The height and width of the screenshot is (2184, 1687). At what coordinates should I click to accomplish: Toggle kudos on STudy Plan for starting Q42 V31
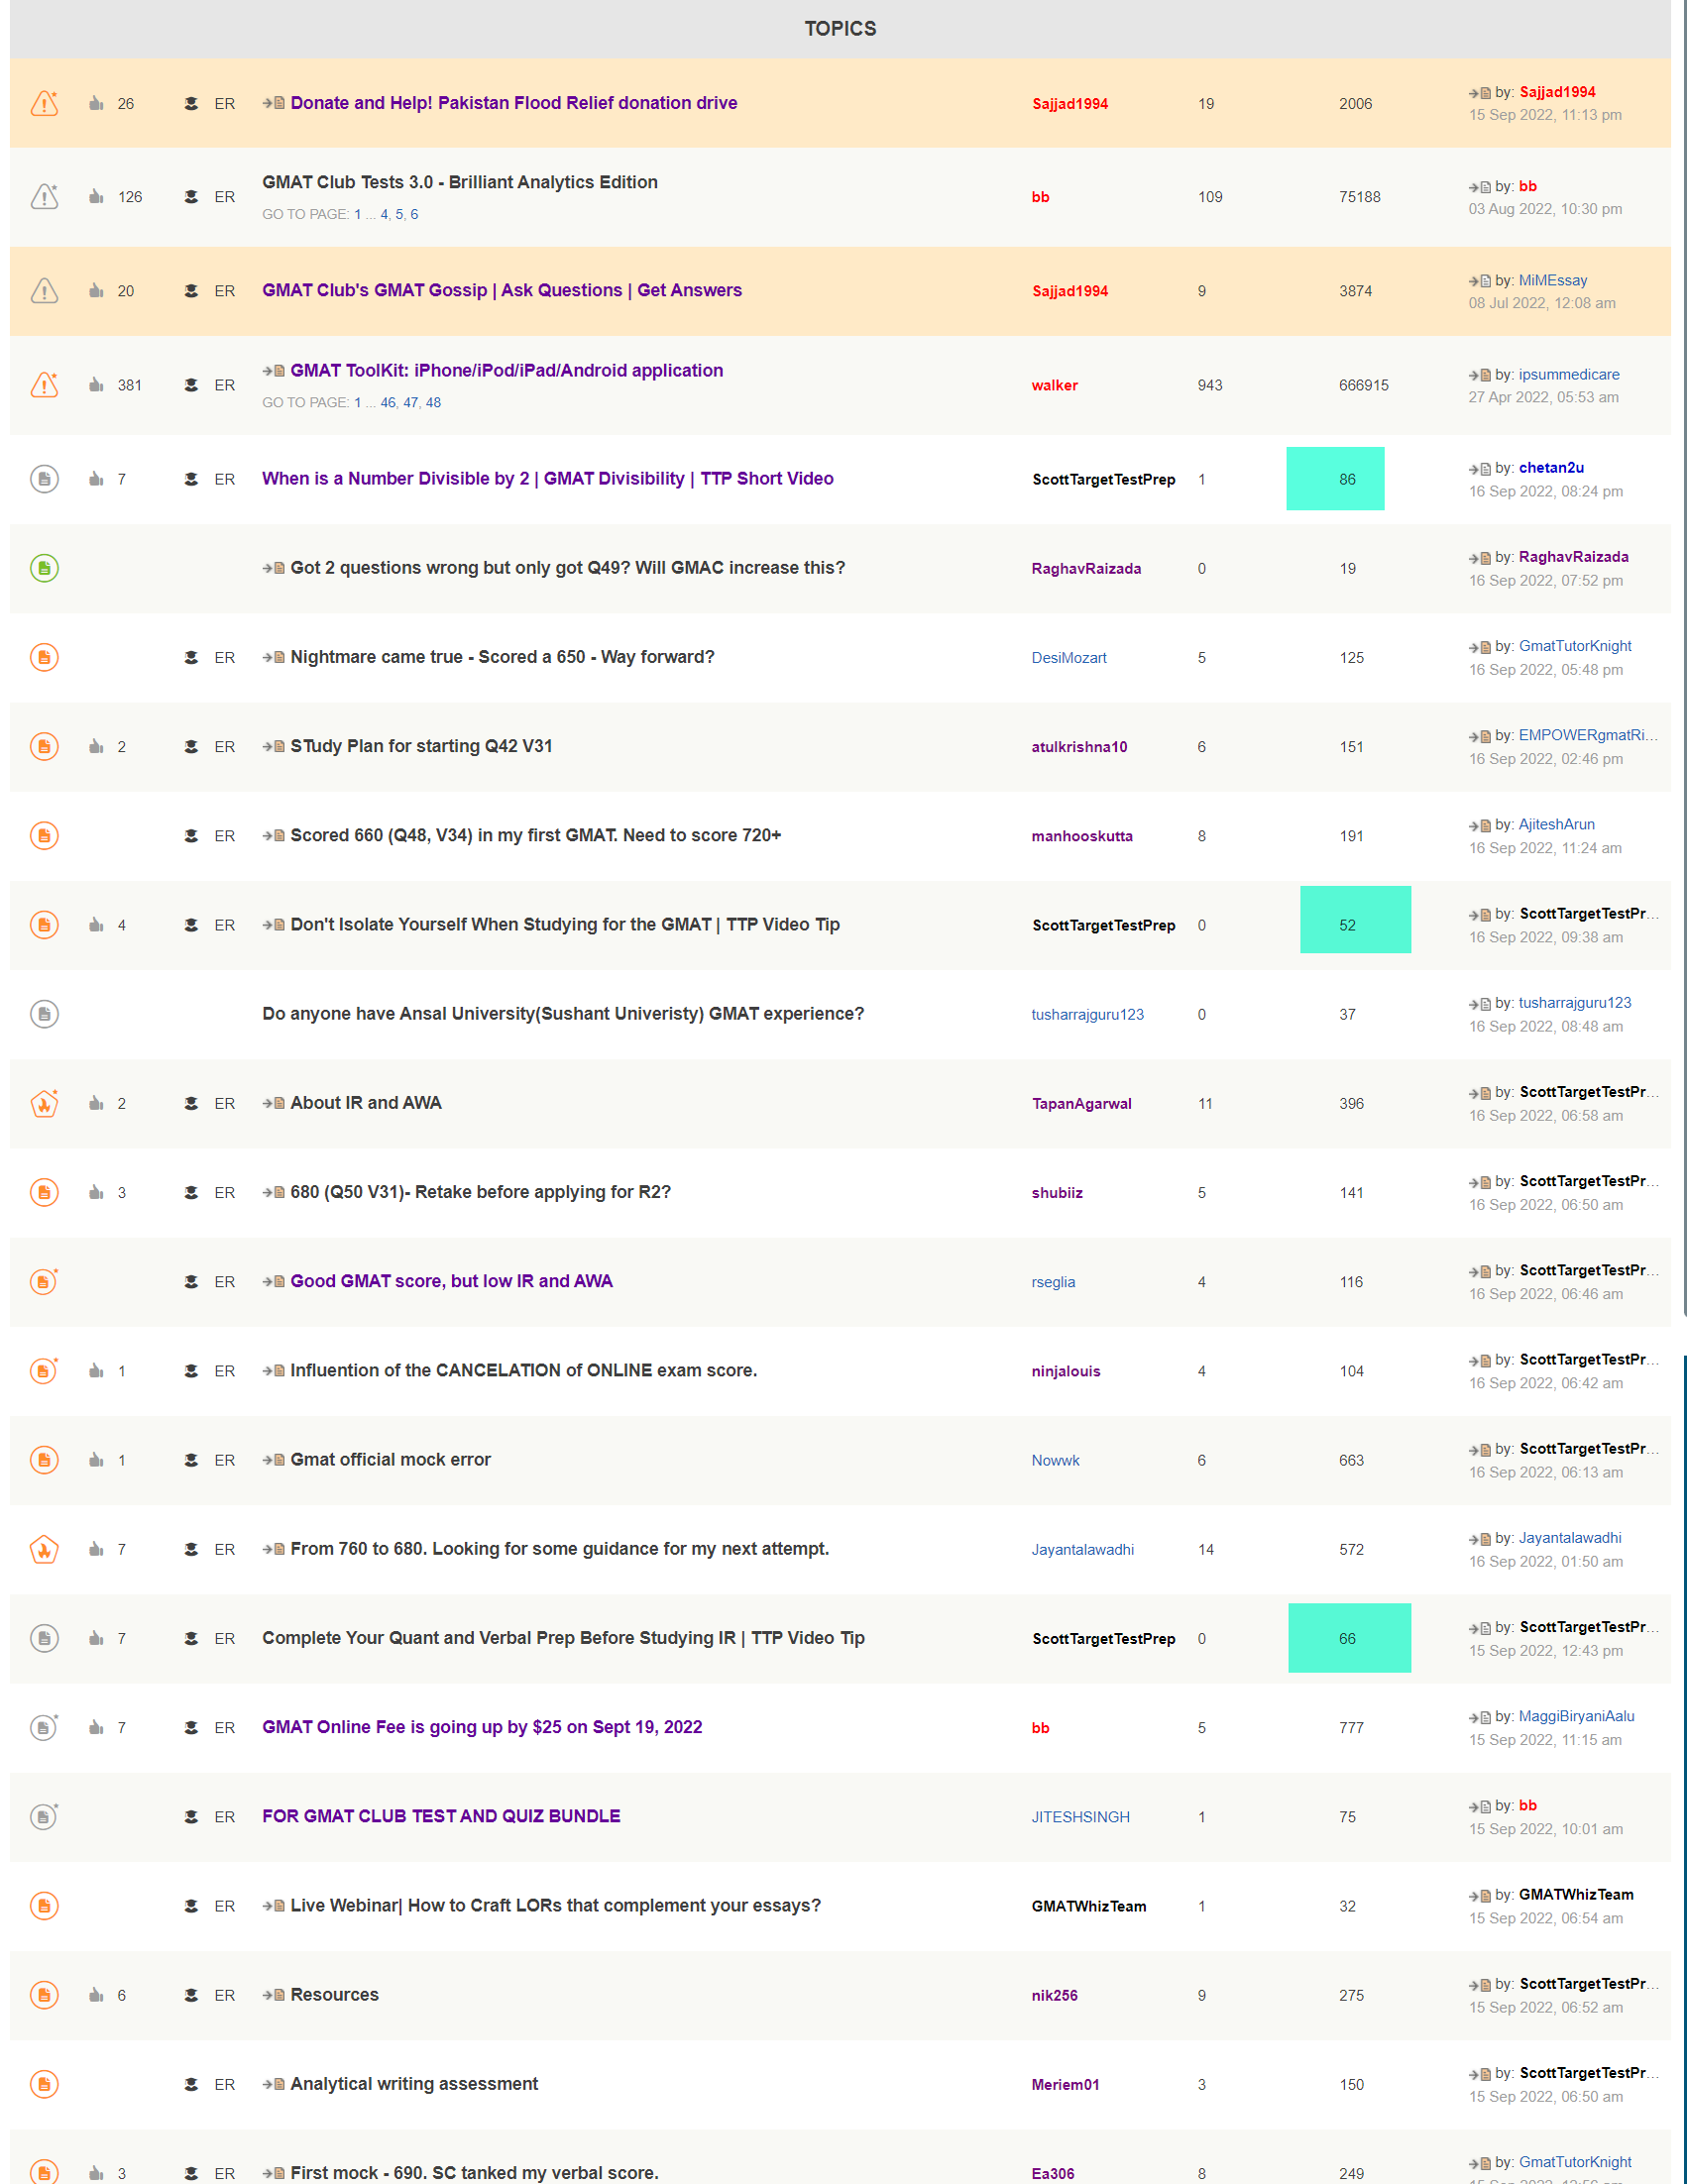point(96,746)
